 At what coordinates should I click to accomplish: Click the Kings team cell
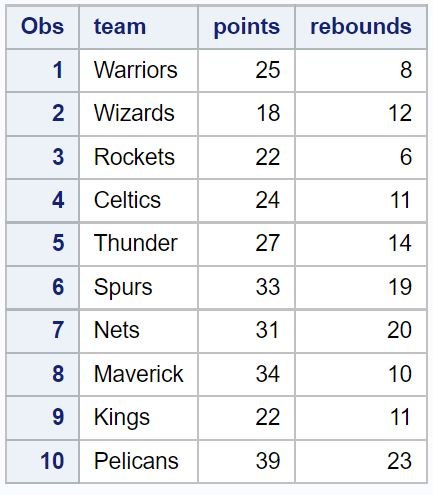coord(138,418)
